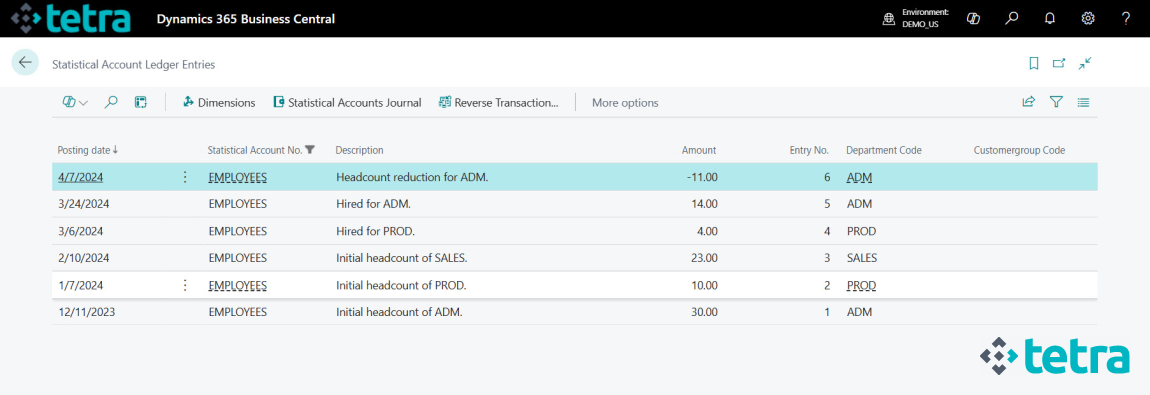
Task: Go back using the arrow button
Action: (25, 63)
